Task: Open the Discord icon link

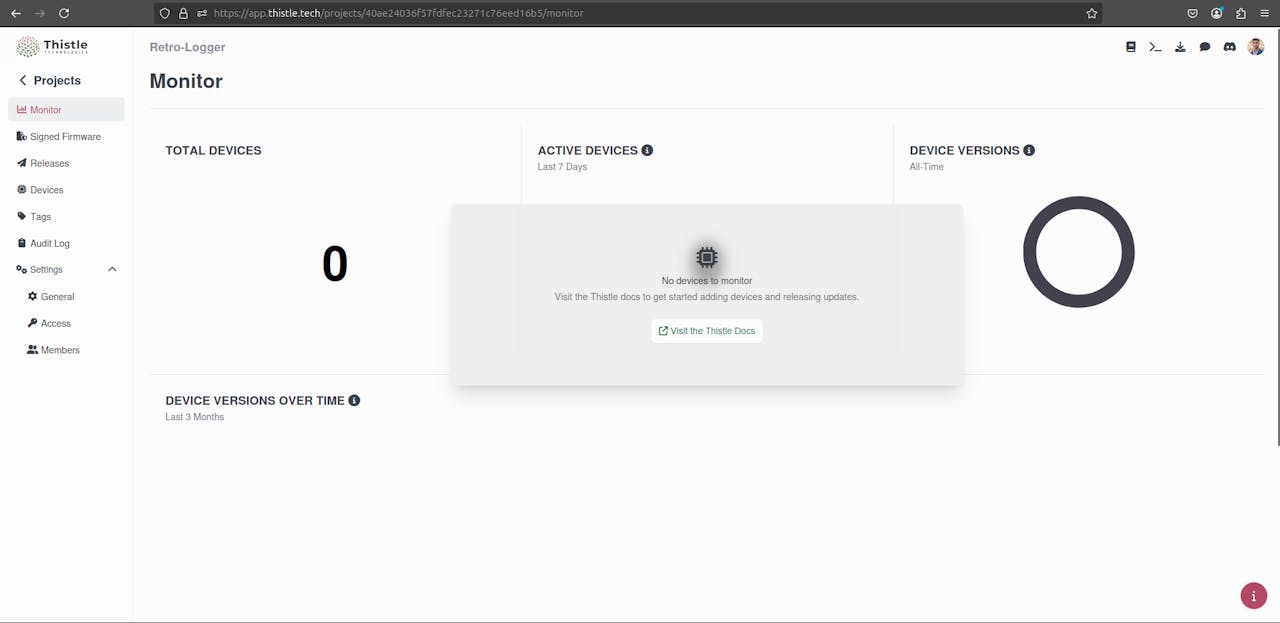Action: [x=1230, y=47]
